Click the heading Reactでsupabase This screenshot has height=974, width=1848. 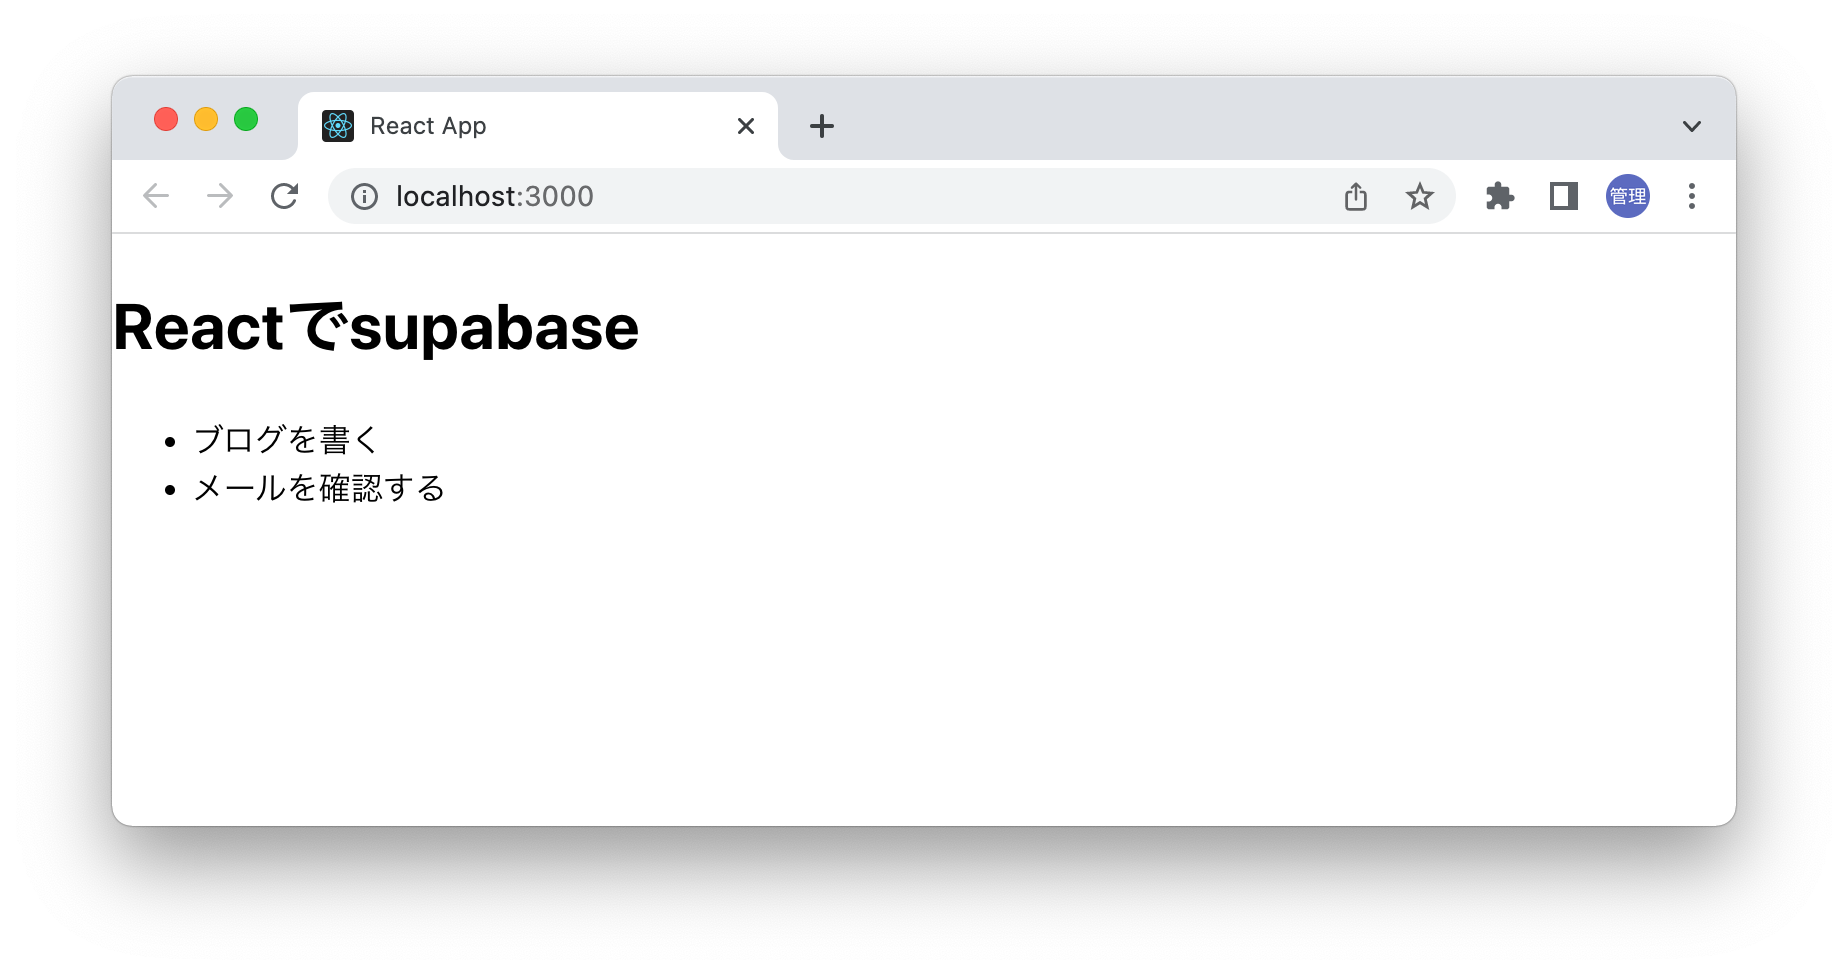coord(375,327)
